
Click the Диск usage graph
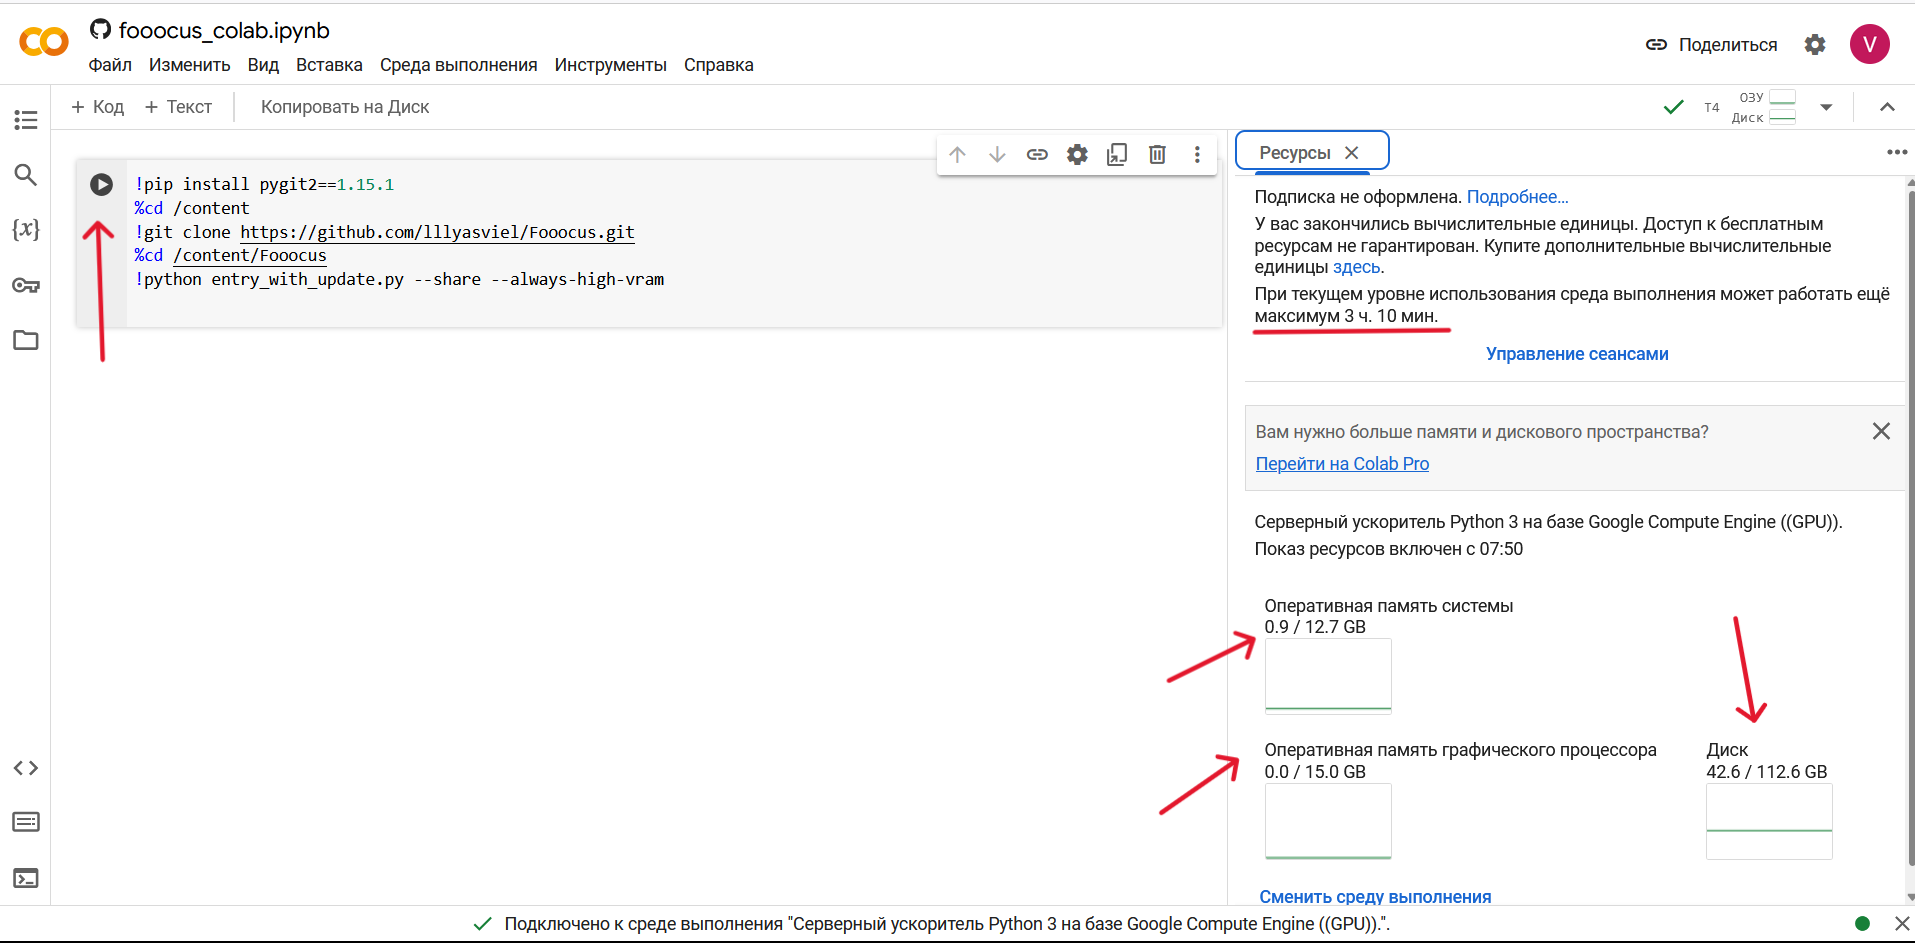[1769, 821]
